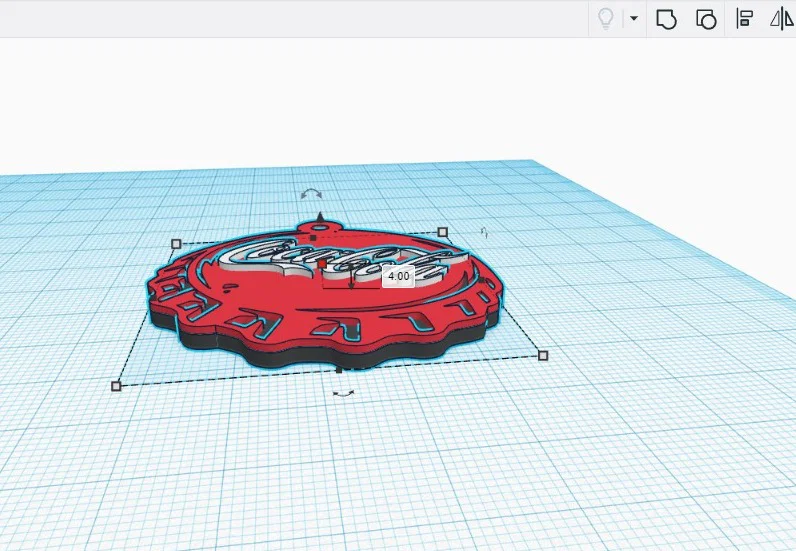The height and width of the screenshot is (551, 796).
Task: Click the right-side rotation arrow handle
Action: point(485,233)
